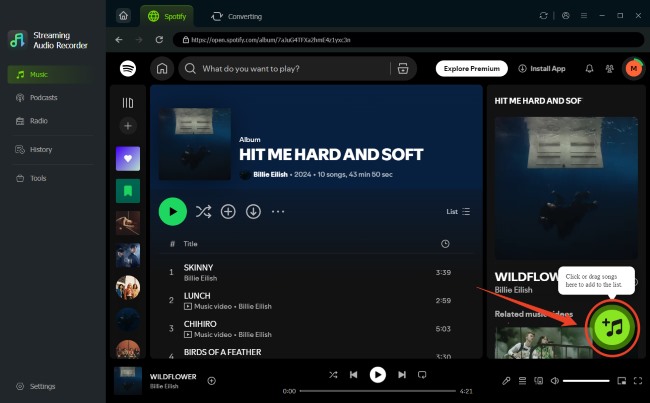
Task: Toggle shuffle in the player bar
Action: coord(333,375)
